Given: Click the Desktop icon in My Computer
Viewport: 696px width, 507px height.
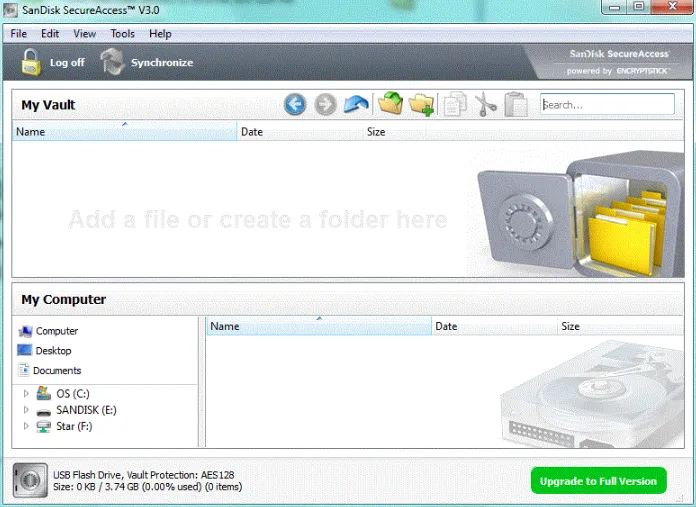Looking at the screenshot, I should [25, 350].
